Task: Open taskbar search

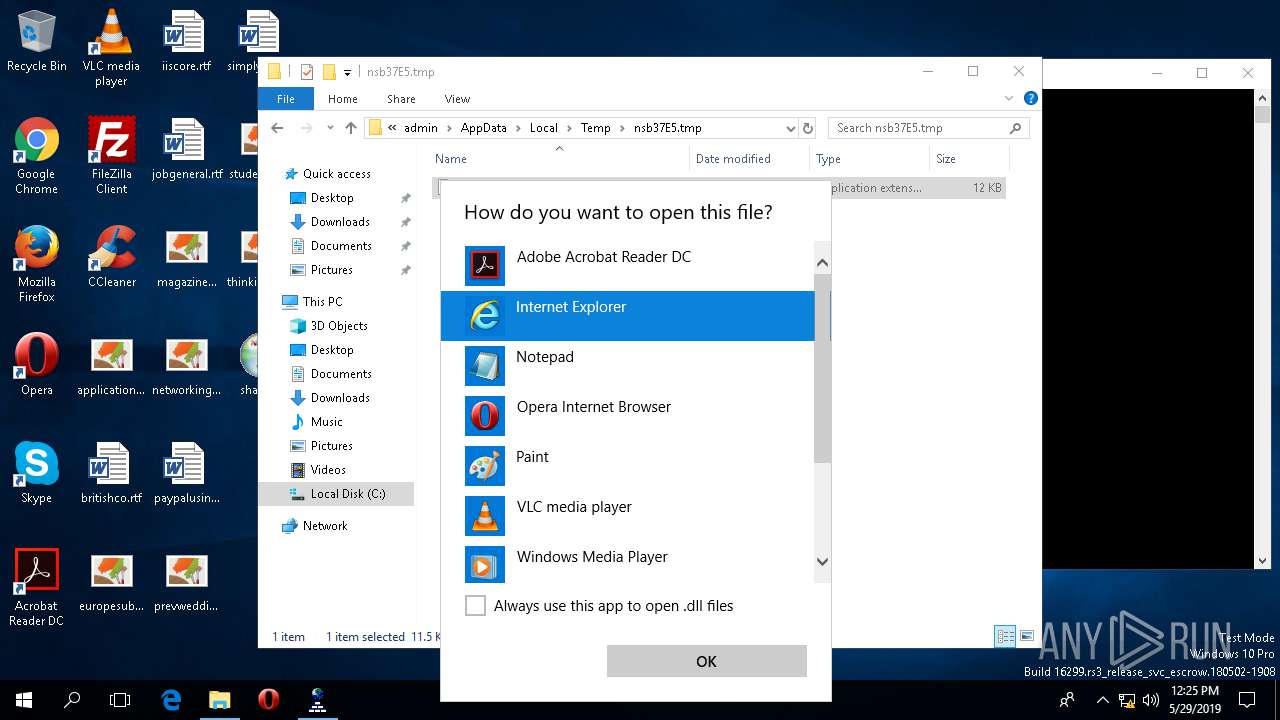Action: (x=72, y=700)
